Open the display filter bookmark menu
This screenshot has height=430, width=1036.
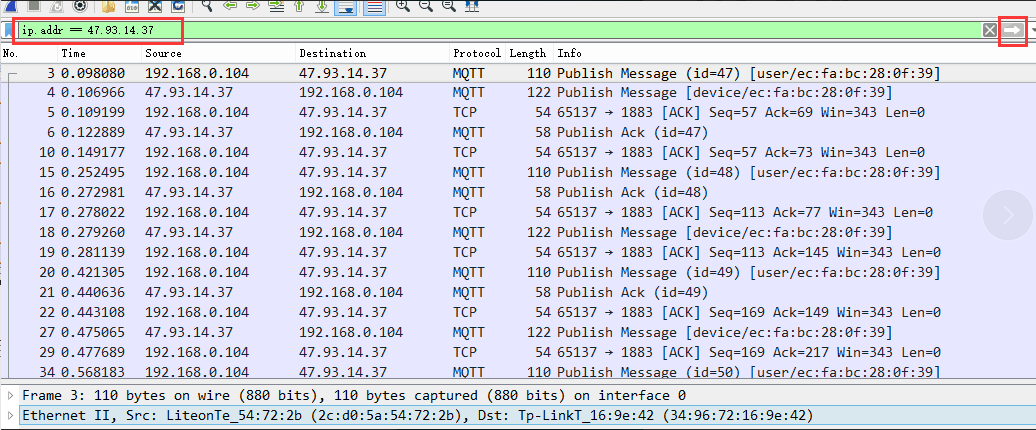[x=9, y=30]
